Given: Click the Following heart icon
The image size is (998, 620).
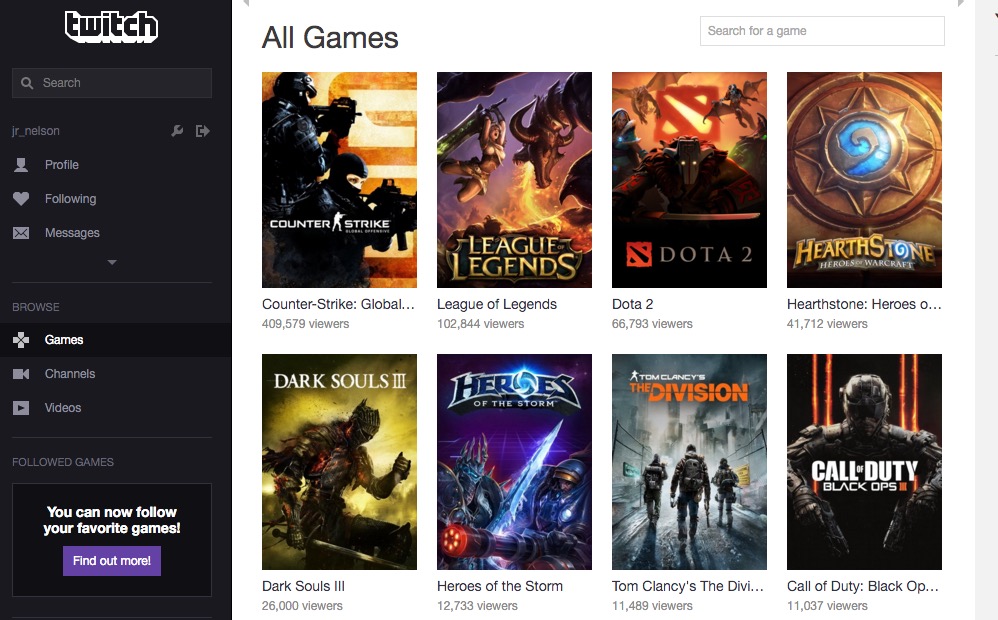Looking at the screenshot, I should (21, 199).
